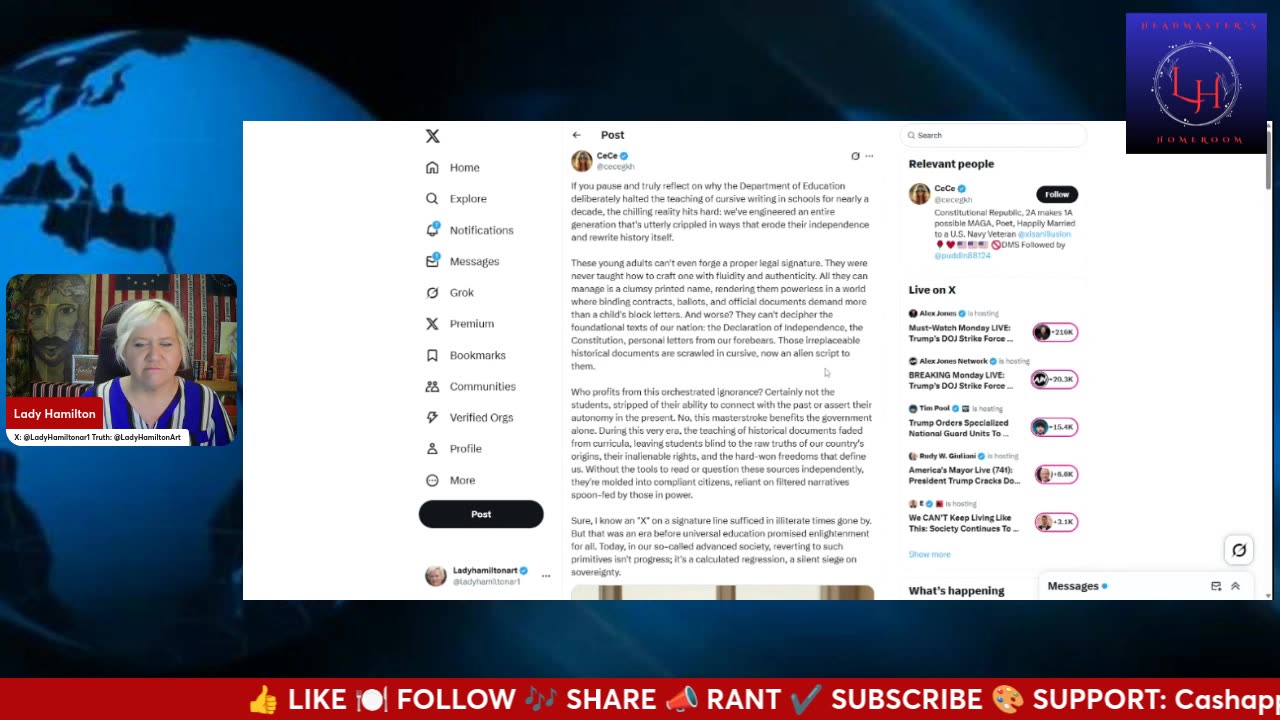Click @cecegkh handle under post author

click(x=616, y=167)
